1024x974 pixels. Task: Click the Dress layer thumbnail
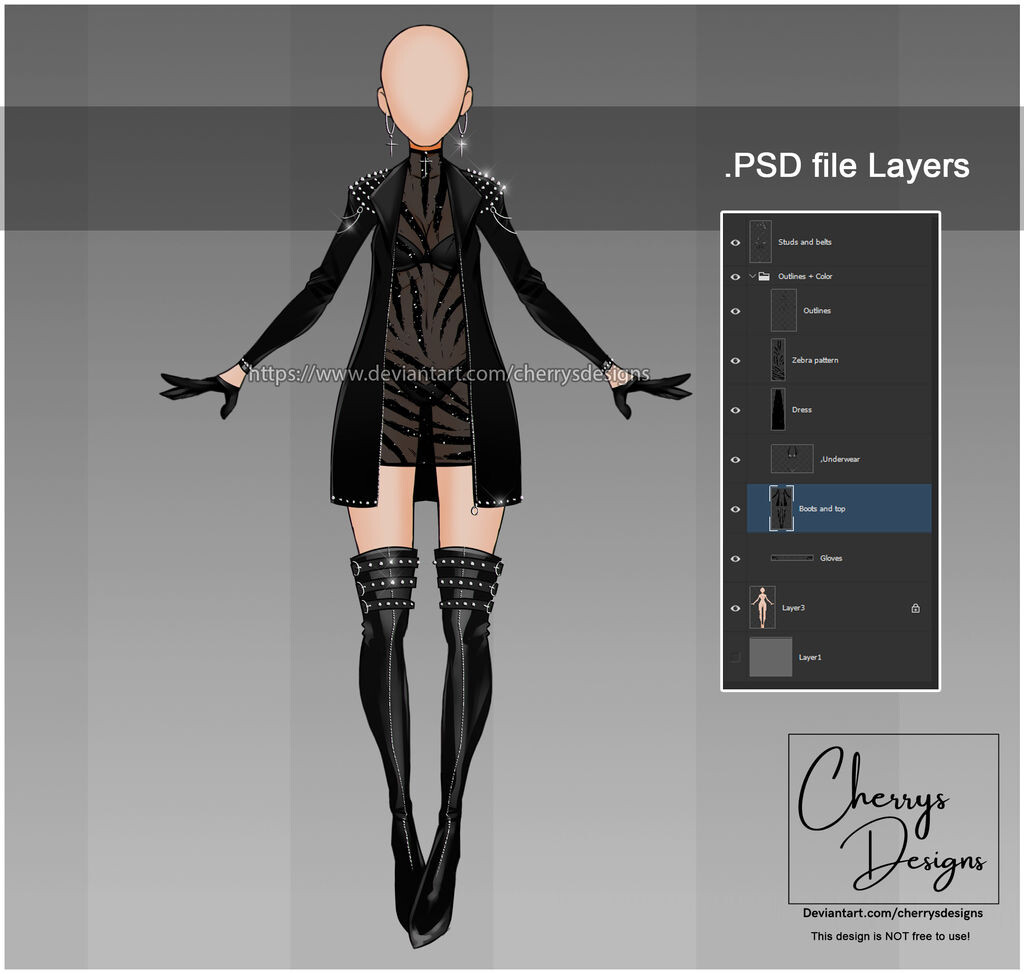[x=778, y=409]
